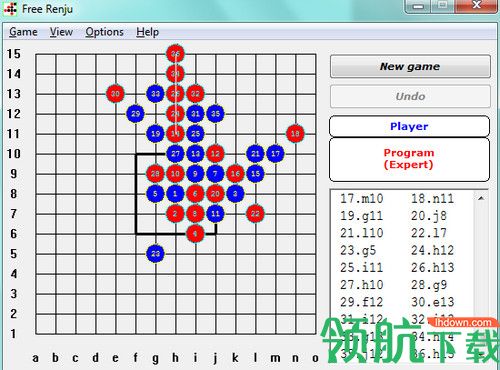This screenshot has width=500, height=370.
Task: Select move entry 19.g11
Action: point(362,216)
